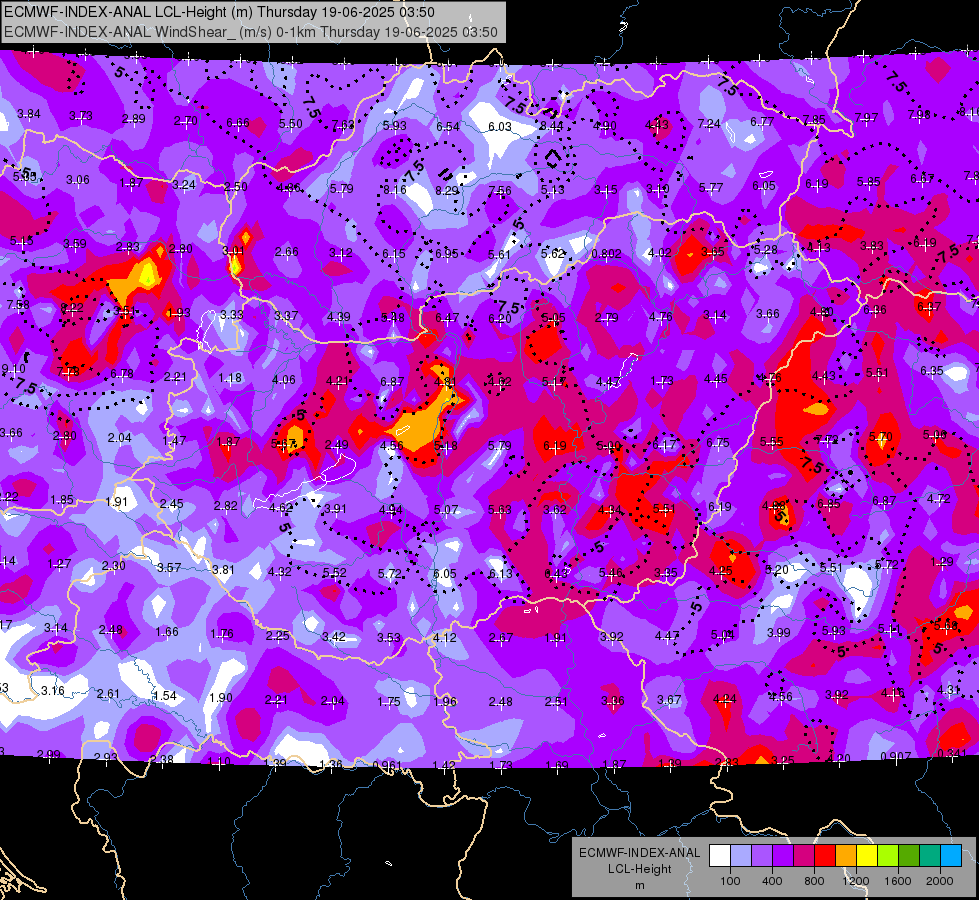Click the wind shear value '3.67'
The width and height of the screenshot is (979, 900).
point(669,700)
